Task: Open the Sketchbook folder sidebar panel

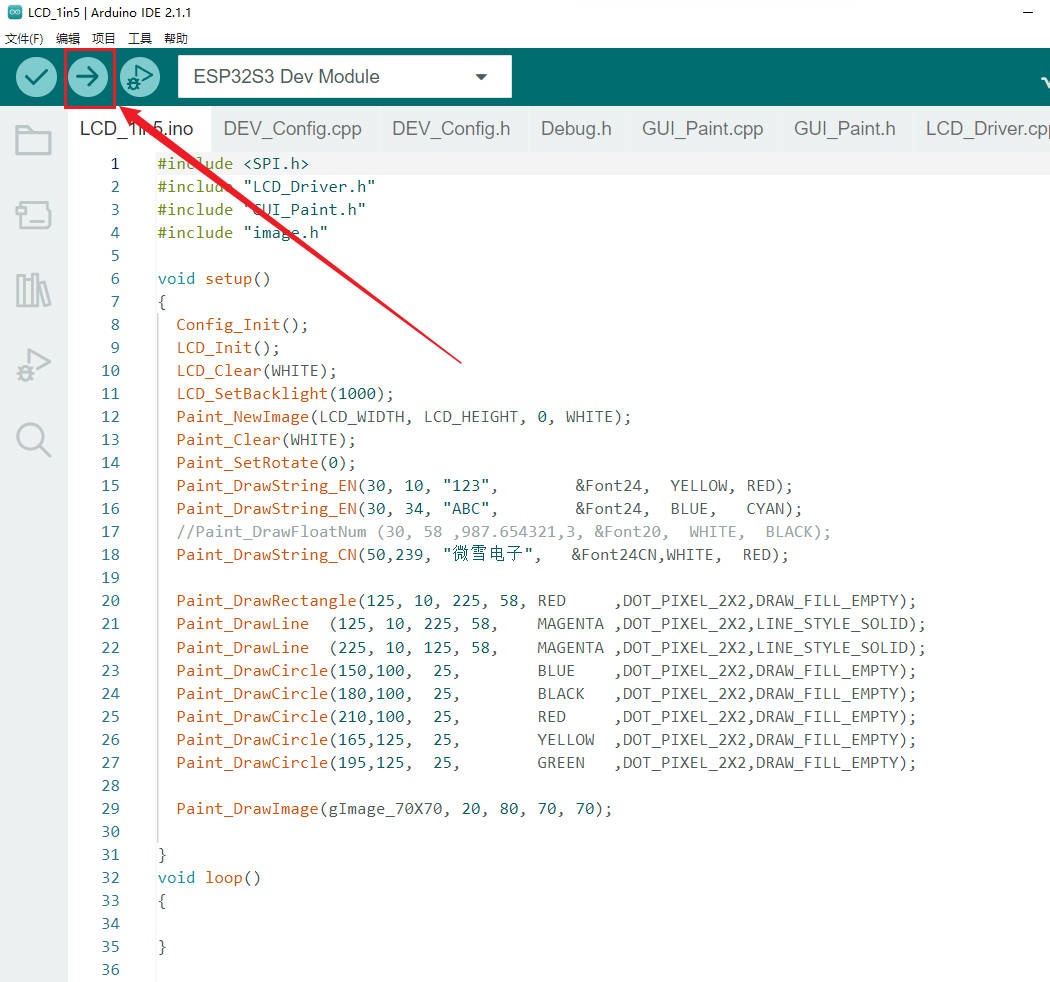Action: (x=33, y=140)
